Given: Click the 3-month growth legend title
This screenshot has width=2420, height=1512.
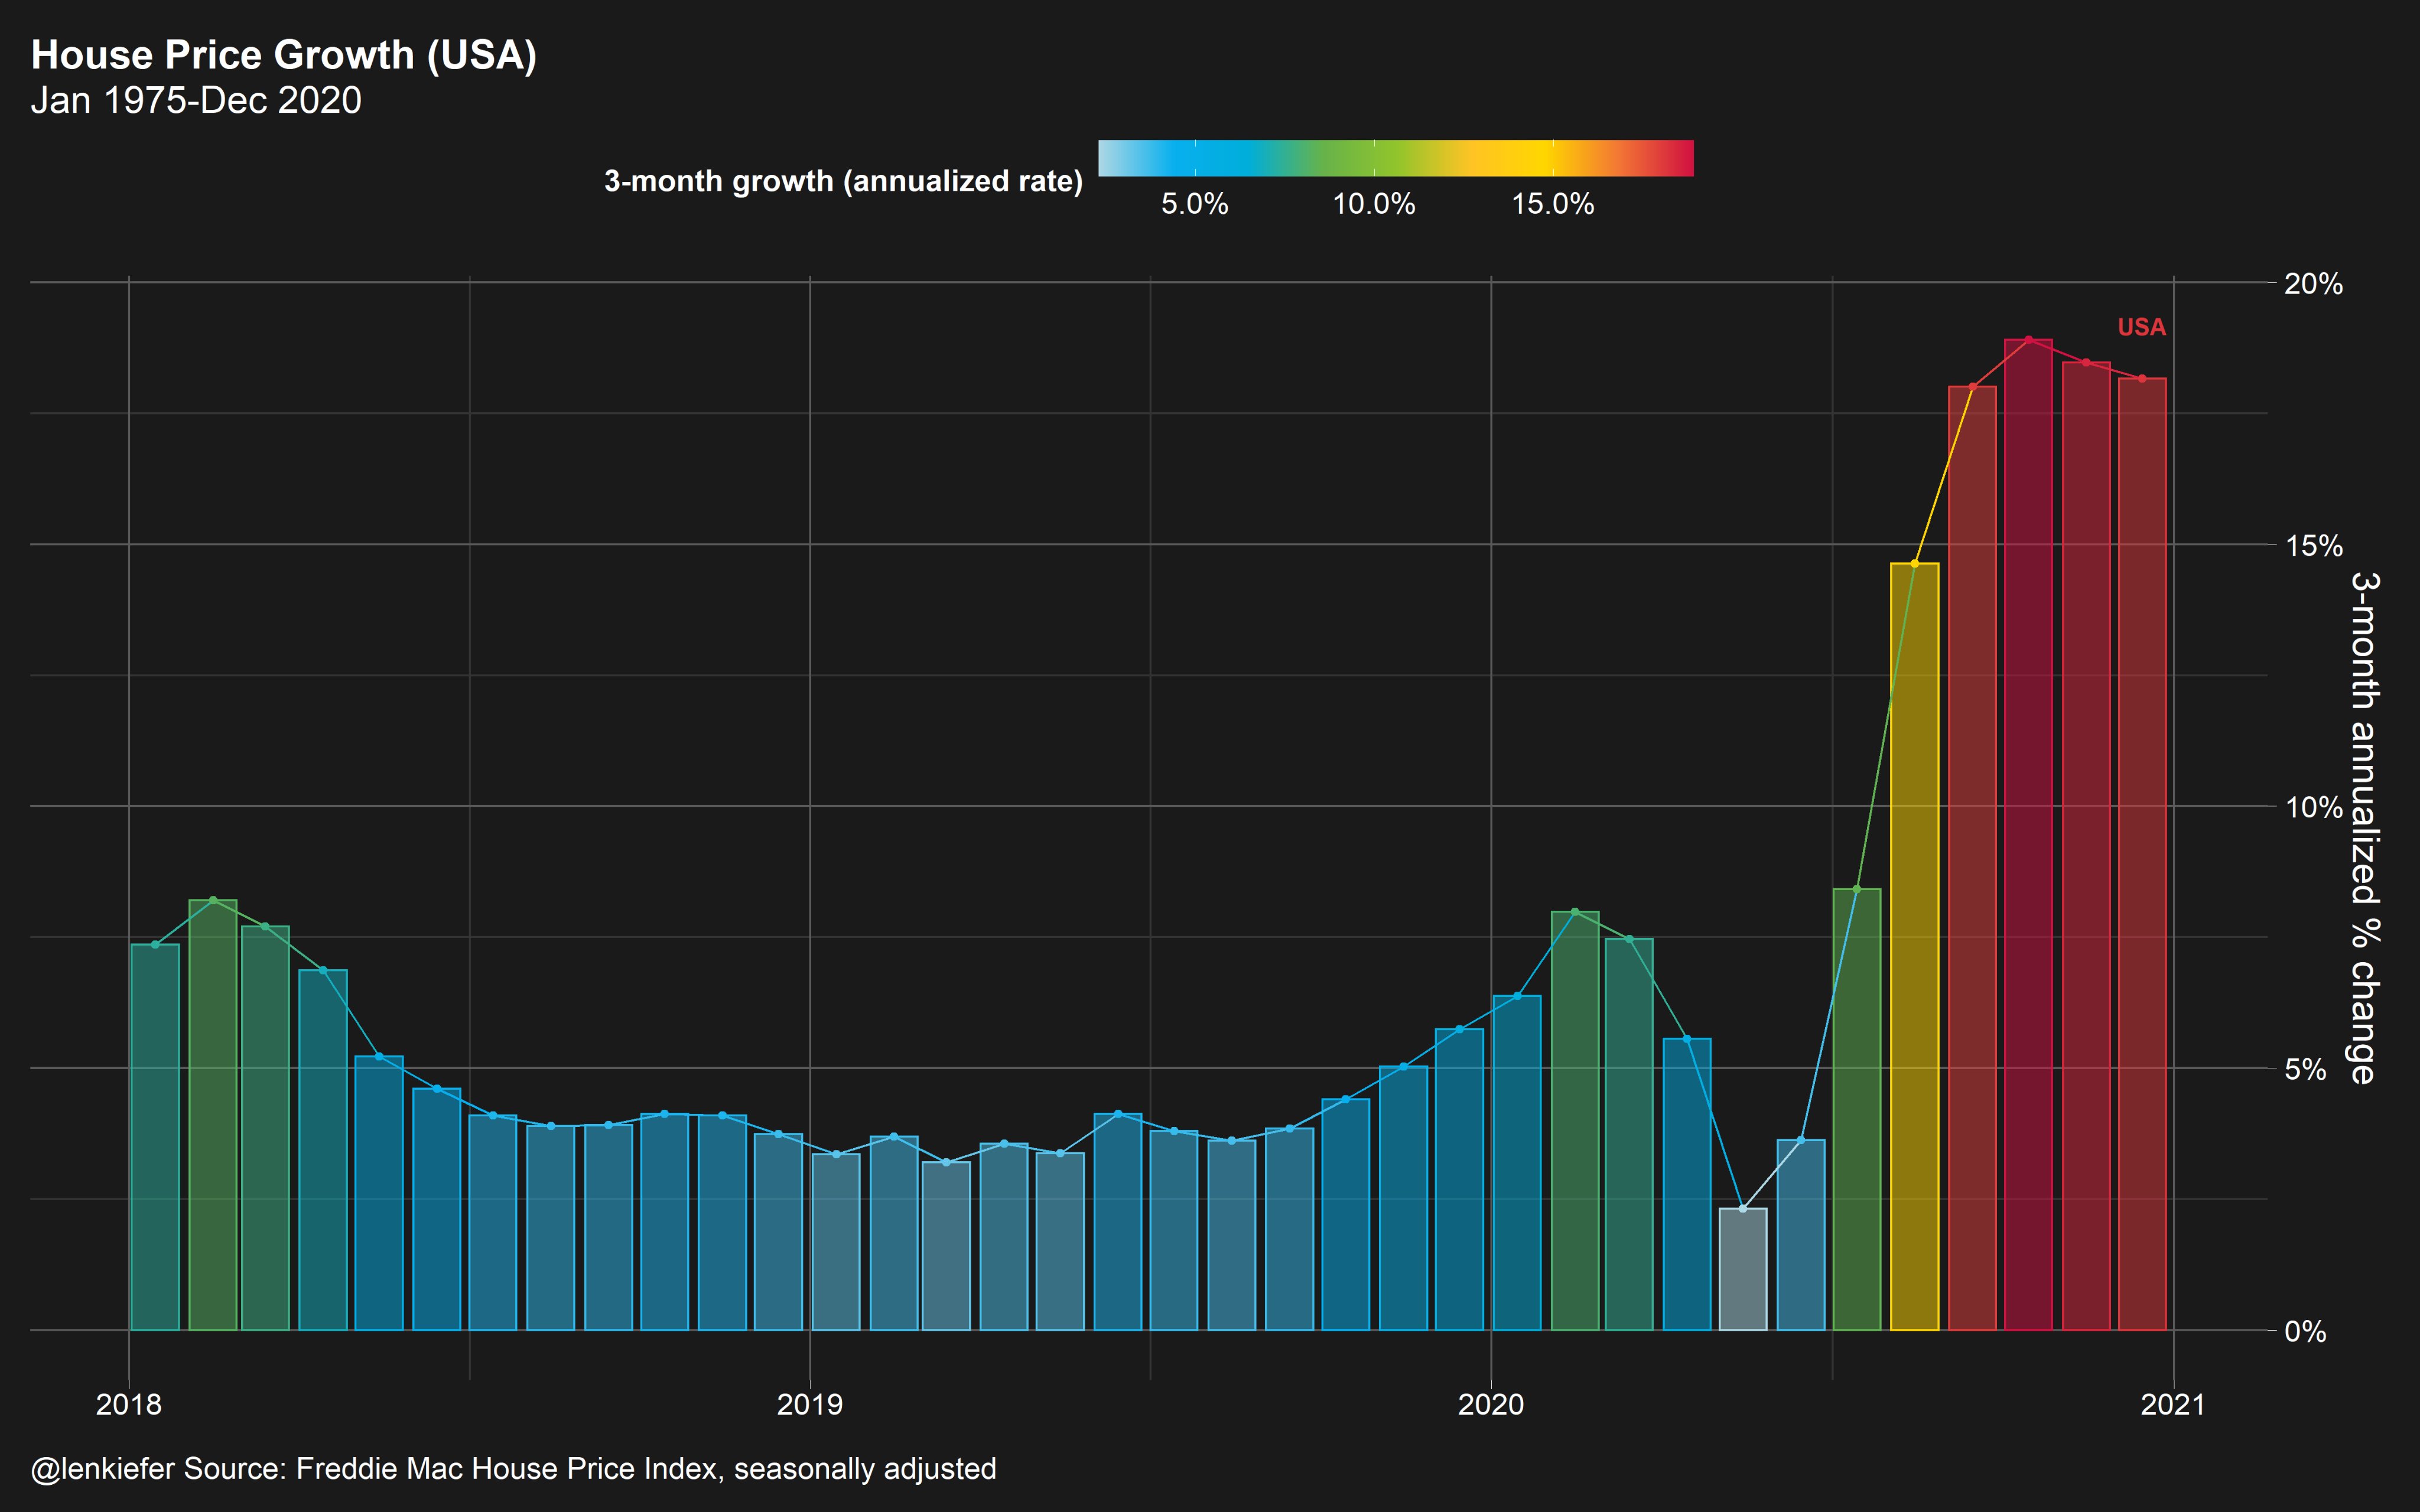Looking at the screenshot, I should (x=843, y=181).
